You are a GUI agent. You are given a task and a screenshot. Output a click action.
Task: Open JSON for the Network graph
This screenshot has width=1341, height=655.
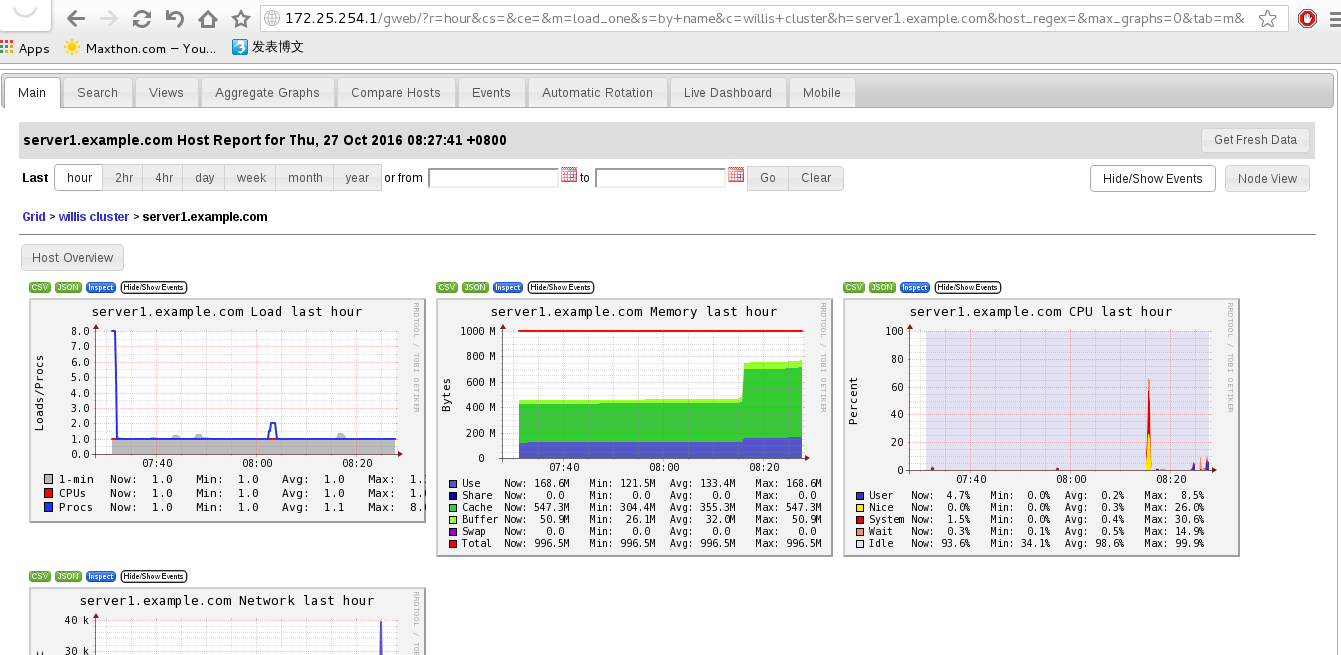tap(68, 576)
